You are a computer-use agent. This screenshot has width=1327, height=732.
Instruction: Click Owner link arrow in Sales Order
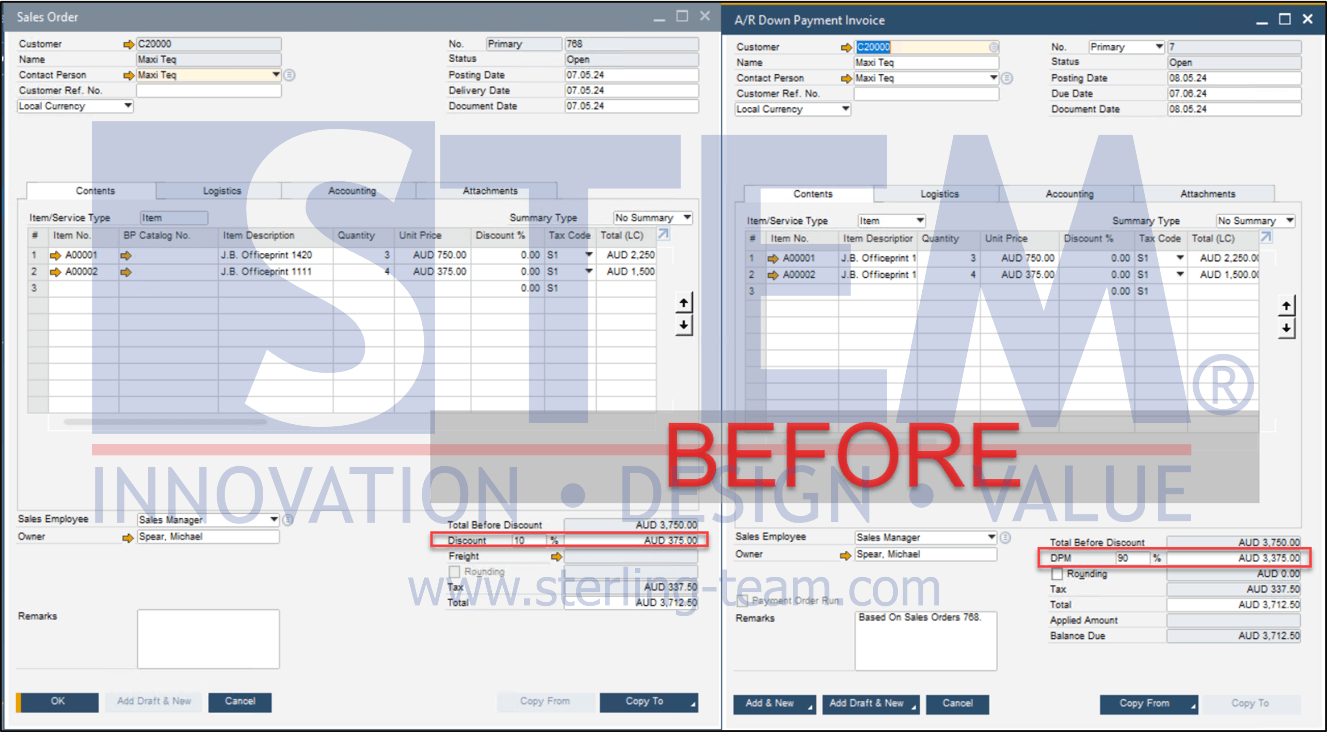click(128, 537)
